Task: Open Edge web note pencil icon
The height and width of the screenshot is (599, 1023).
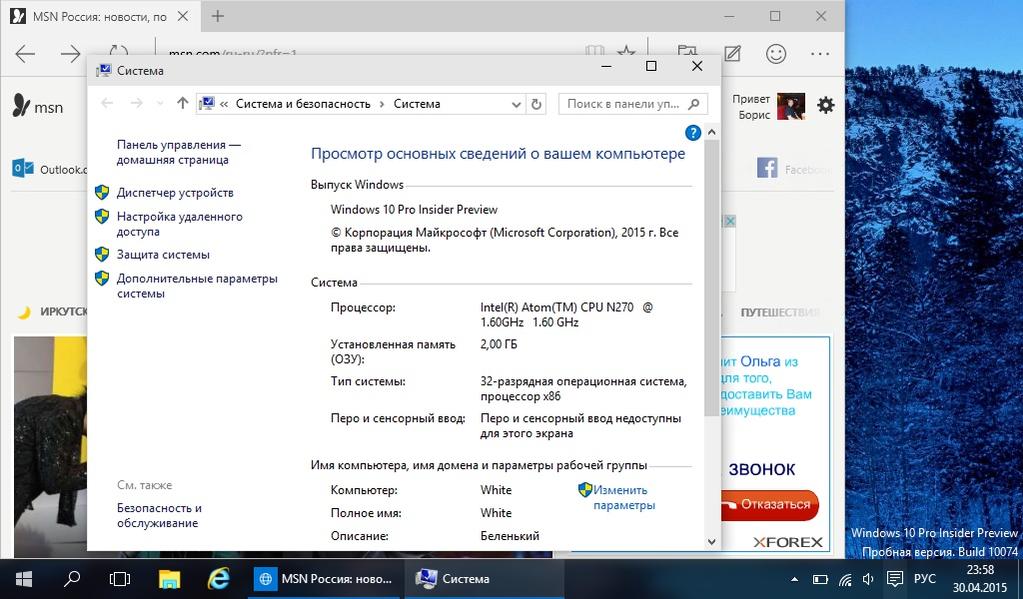Action: tap(732, 54)
